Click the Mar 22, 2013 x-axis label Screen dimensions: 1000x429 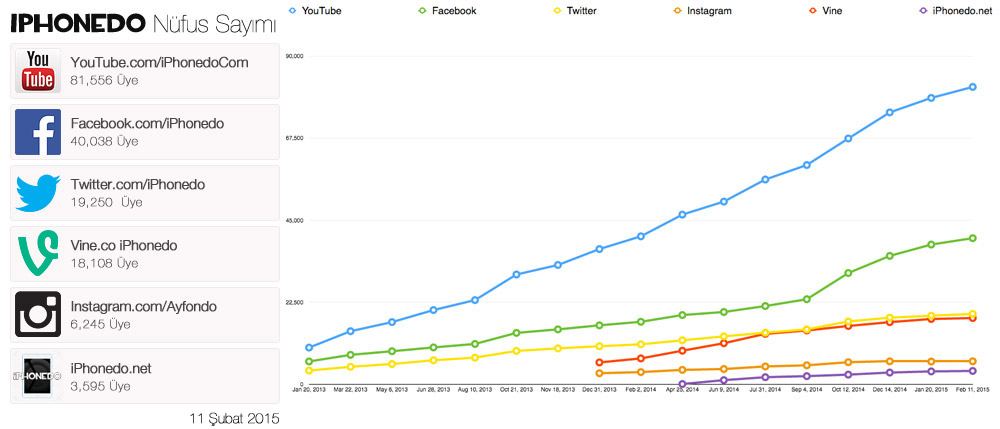coord(350,389)
